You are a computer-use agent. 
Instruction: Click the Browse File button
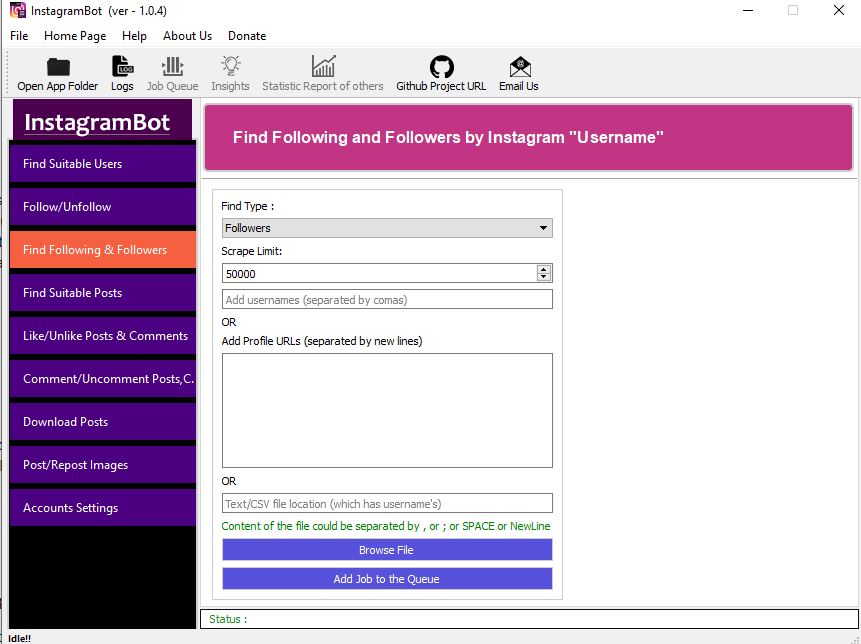(x=387, y=550)
